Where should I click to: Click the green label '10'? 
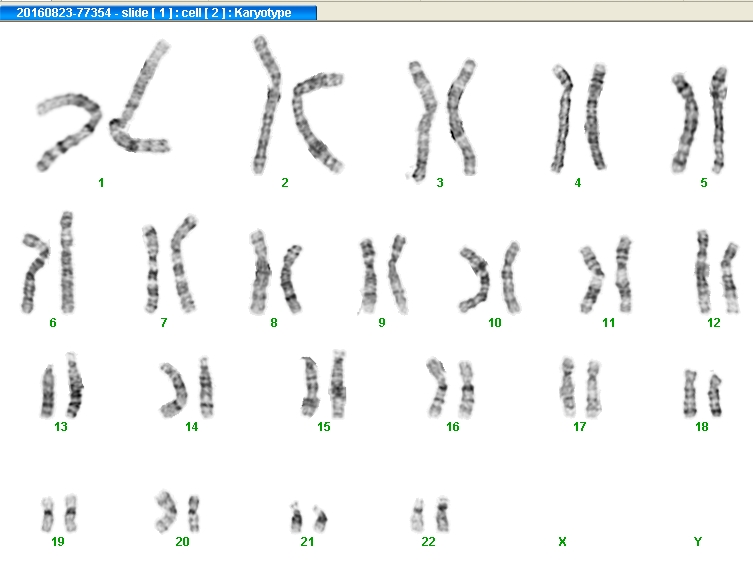click(495, 323)
